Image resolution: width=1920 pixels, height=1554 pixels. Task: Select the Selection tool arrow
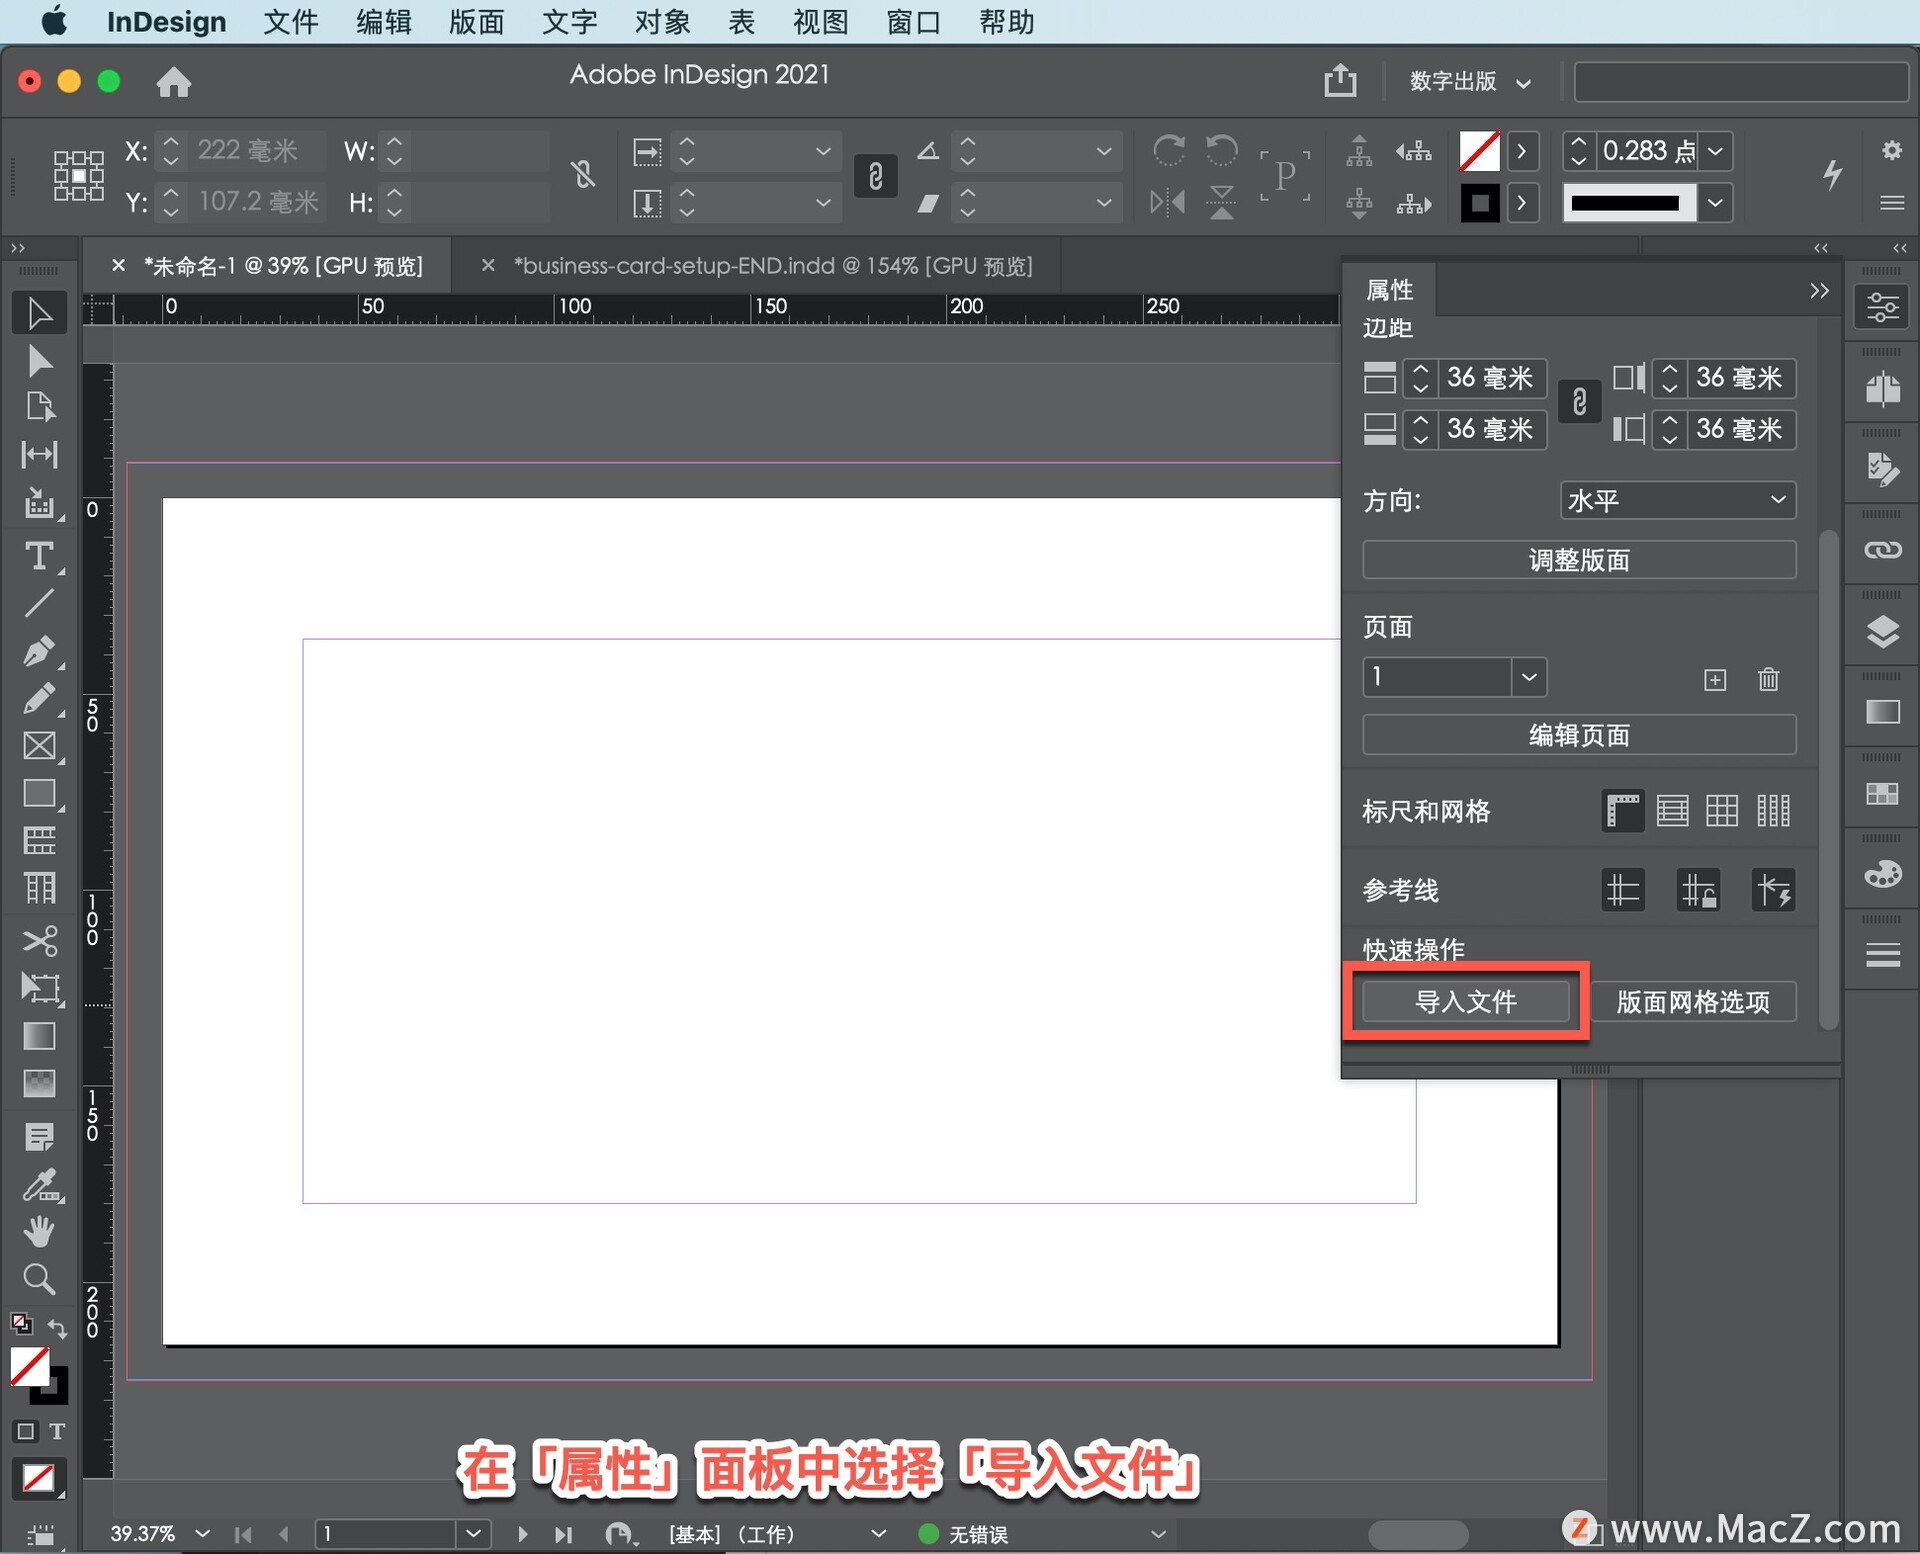tap(39, 313)
